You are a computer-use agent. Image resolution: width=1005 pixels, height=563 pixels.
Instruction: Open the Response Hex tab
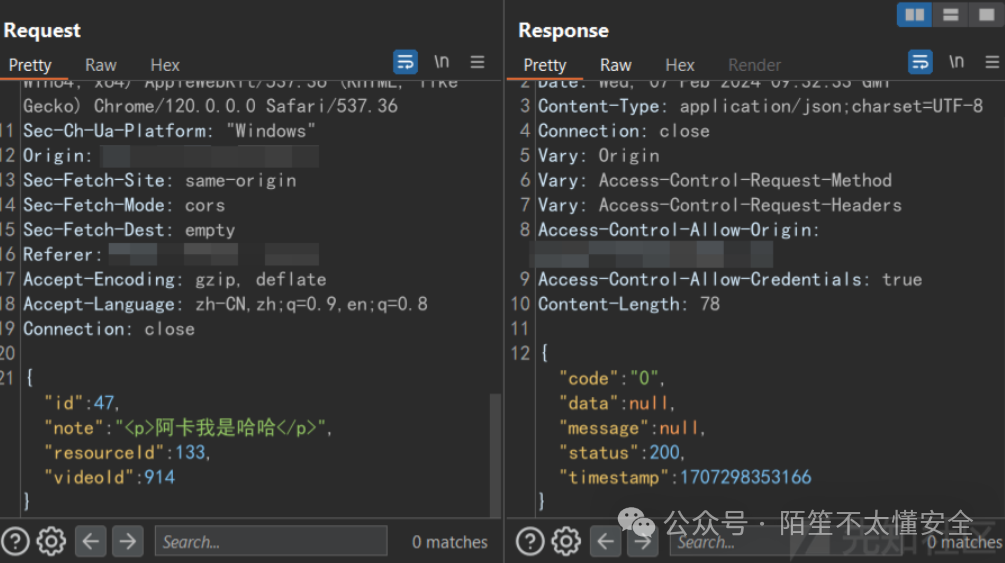(679, 65)
